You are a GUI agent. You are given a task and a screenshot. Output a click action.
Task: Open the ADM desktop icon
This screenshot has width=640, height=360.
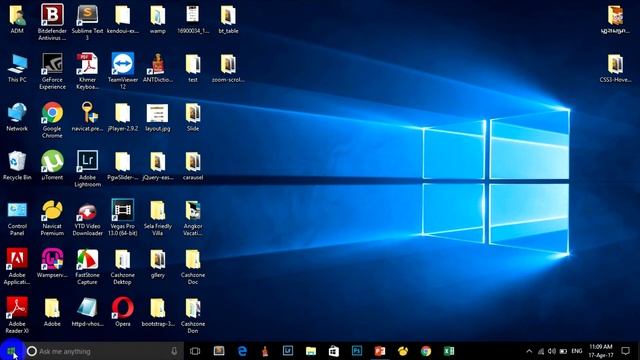tap(17, 19)
